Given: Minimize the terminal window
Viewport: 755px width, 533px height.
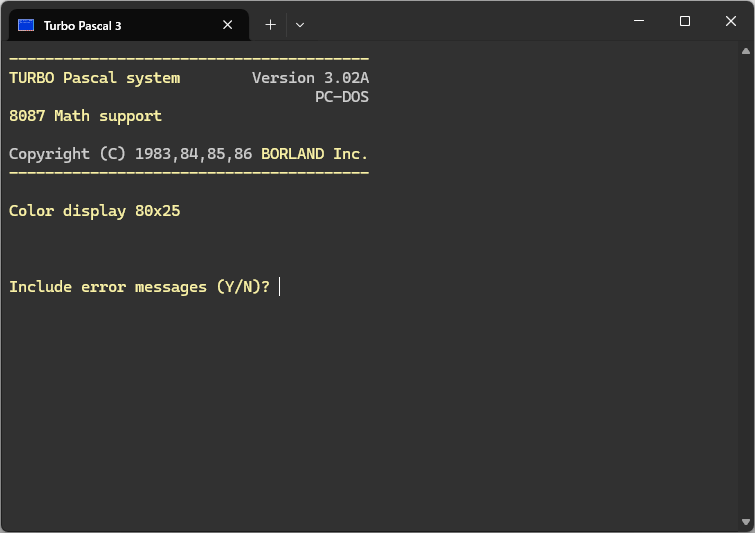Looking at the screenshot, I should [x=639, y=21].
